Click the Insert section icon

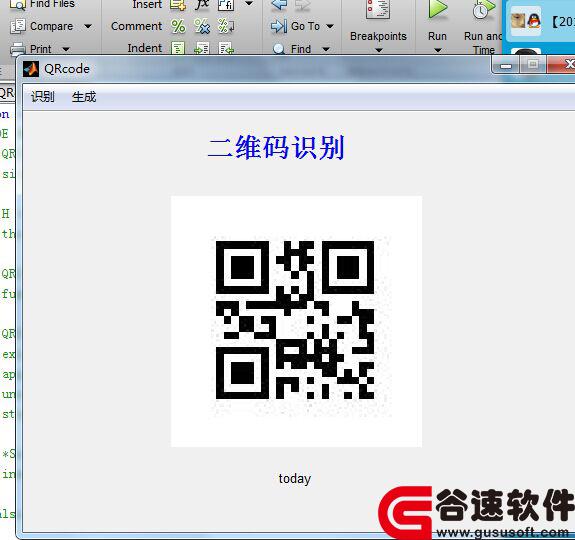click(x=178, y=5)
